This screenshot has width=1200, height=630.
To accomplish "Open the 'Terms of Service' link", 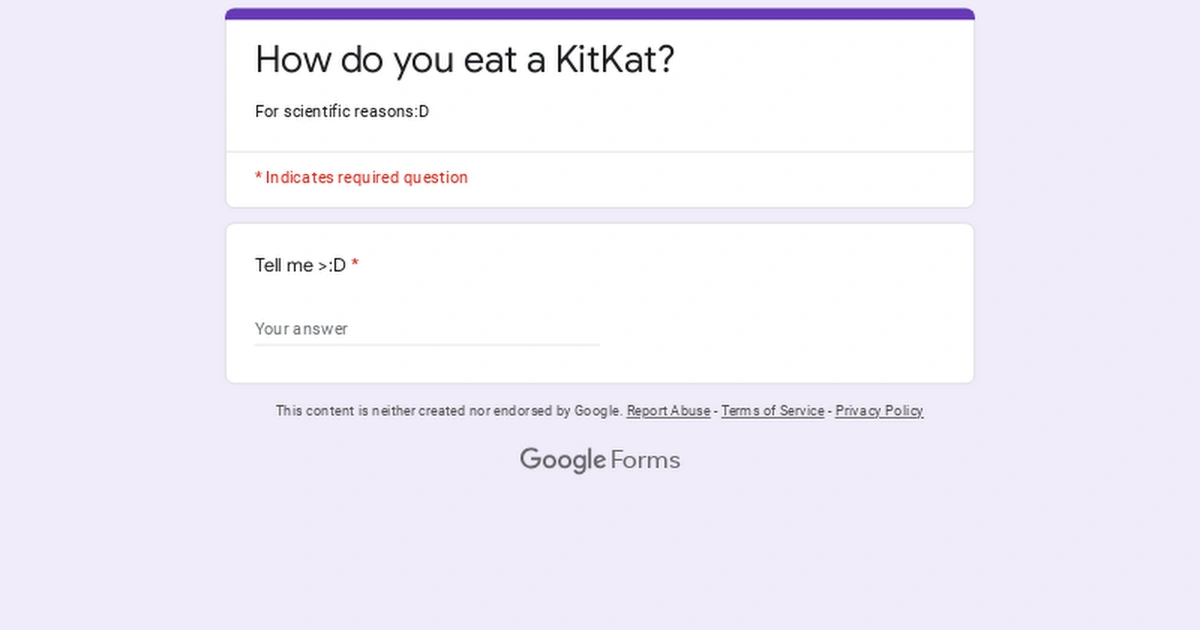I will click(x=772, y=411).
